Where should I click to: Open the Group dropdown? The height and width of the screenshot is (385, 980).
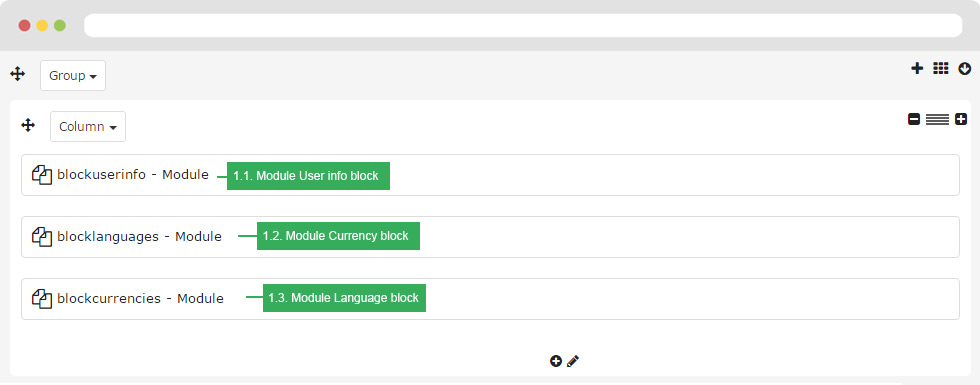coord(73,76)
